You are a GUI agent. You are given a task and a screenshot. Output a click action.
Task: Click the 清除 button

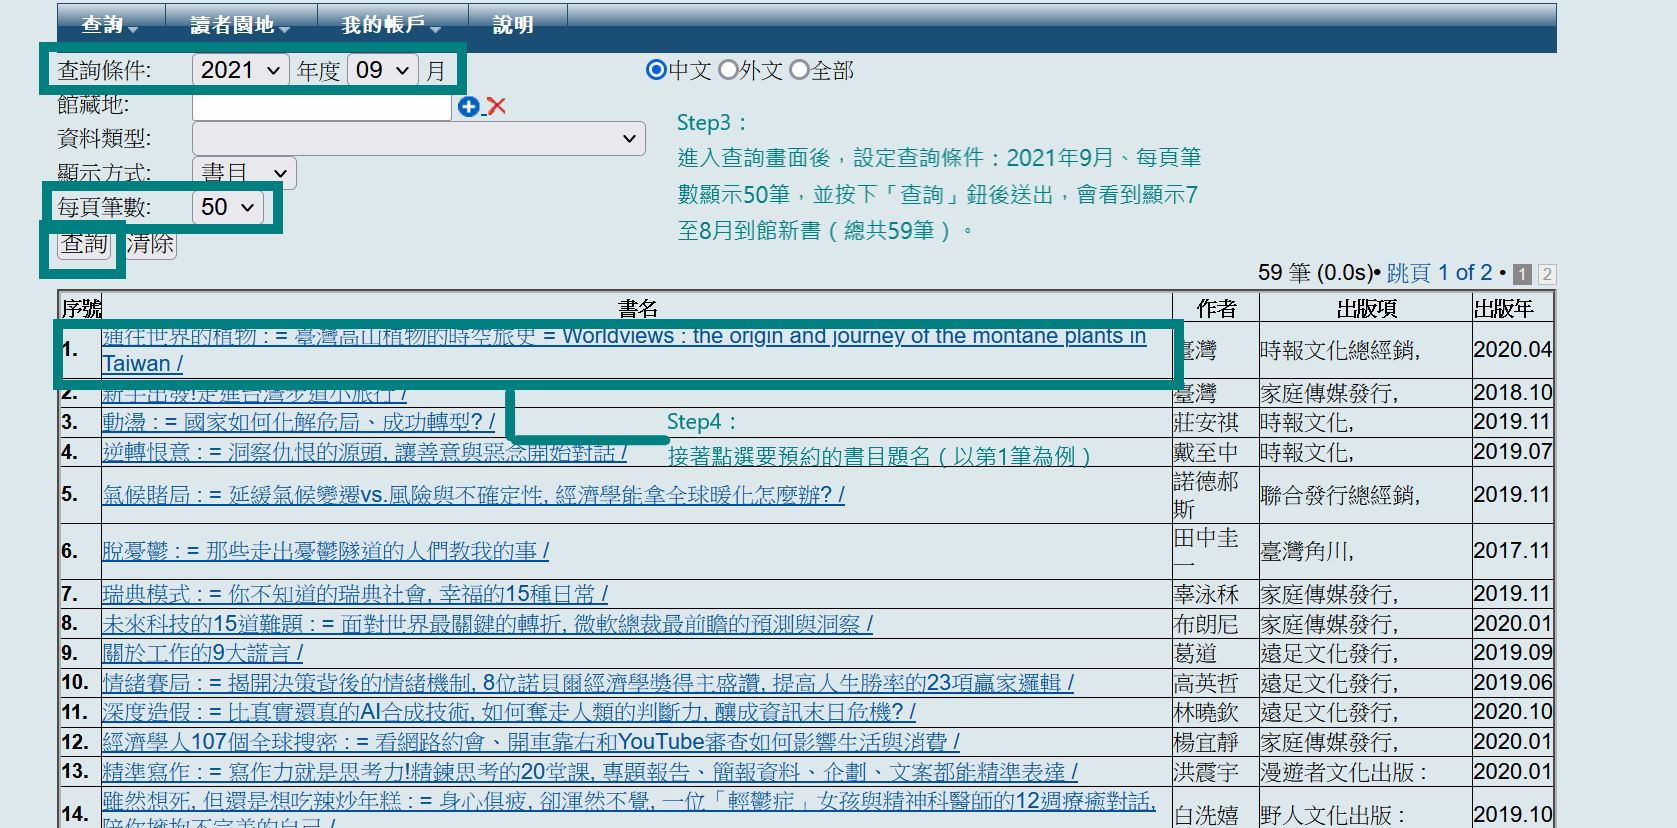[151, 243]
